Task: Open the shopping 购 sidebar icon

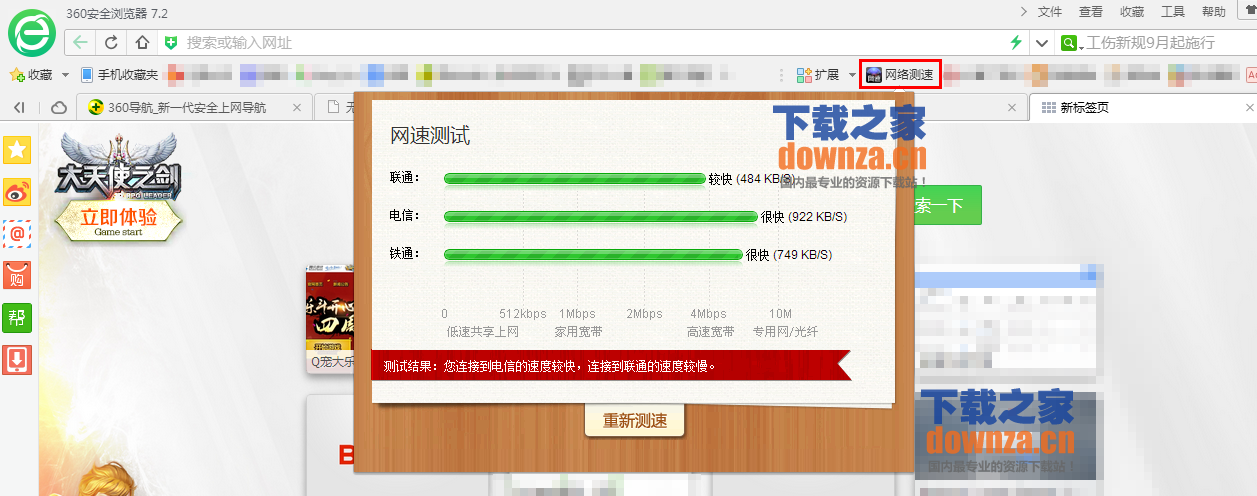Action: tap(17, 274)
